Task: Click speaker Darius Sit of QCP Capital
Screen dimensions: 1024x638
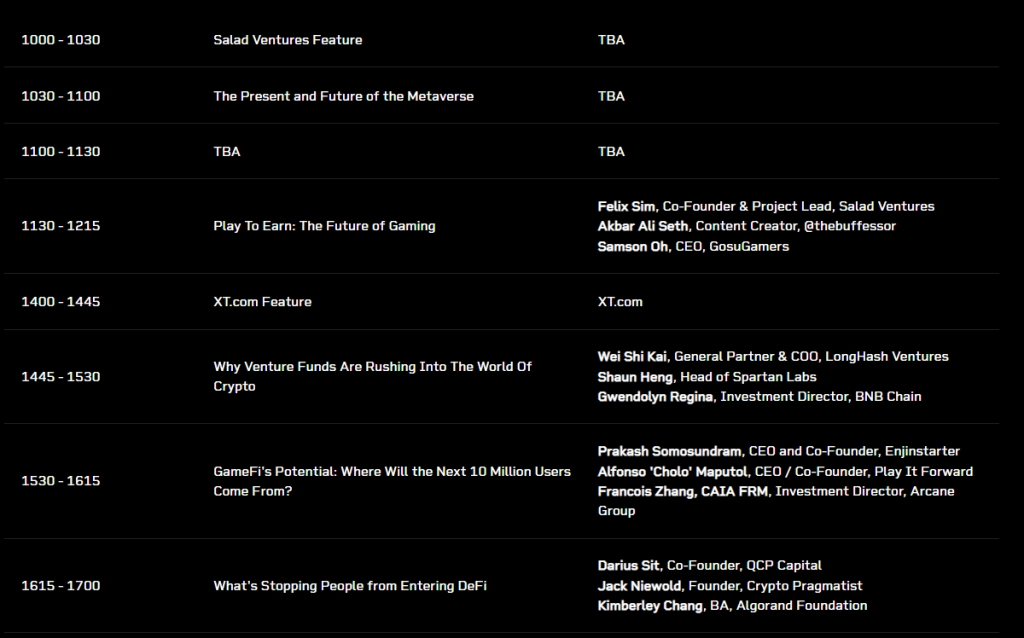Action: click(628, 566)
